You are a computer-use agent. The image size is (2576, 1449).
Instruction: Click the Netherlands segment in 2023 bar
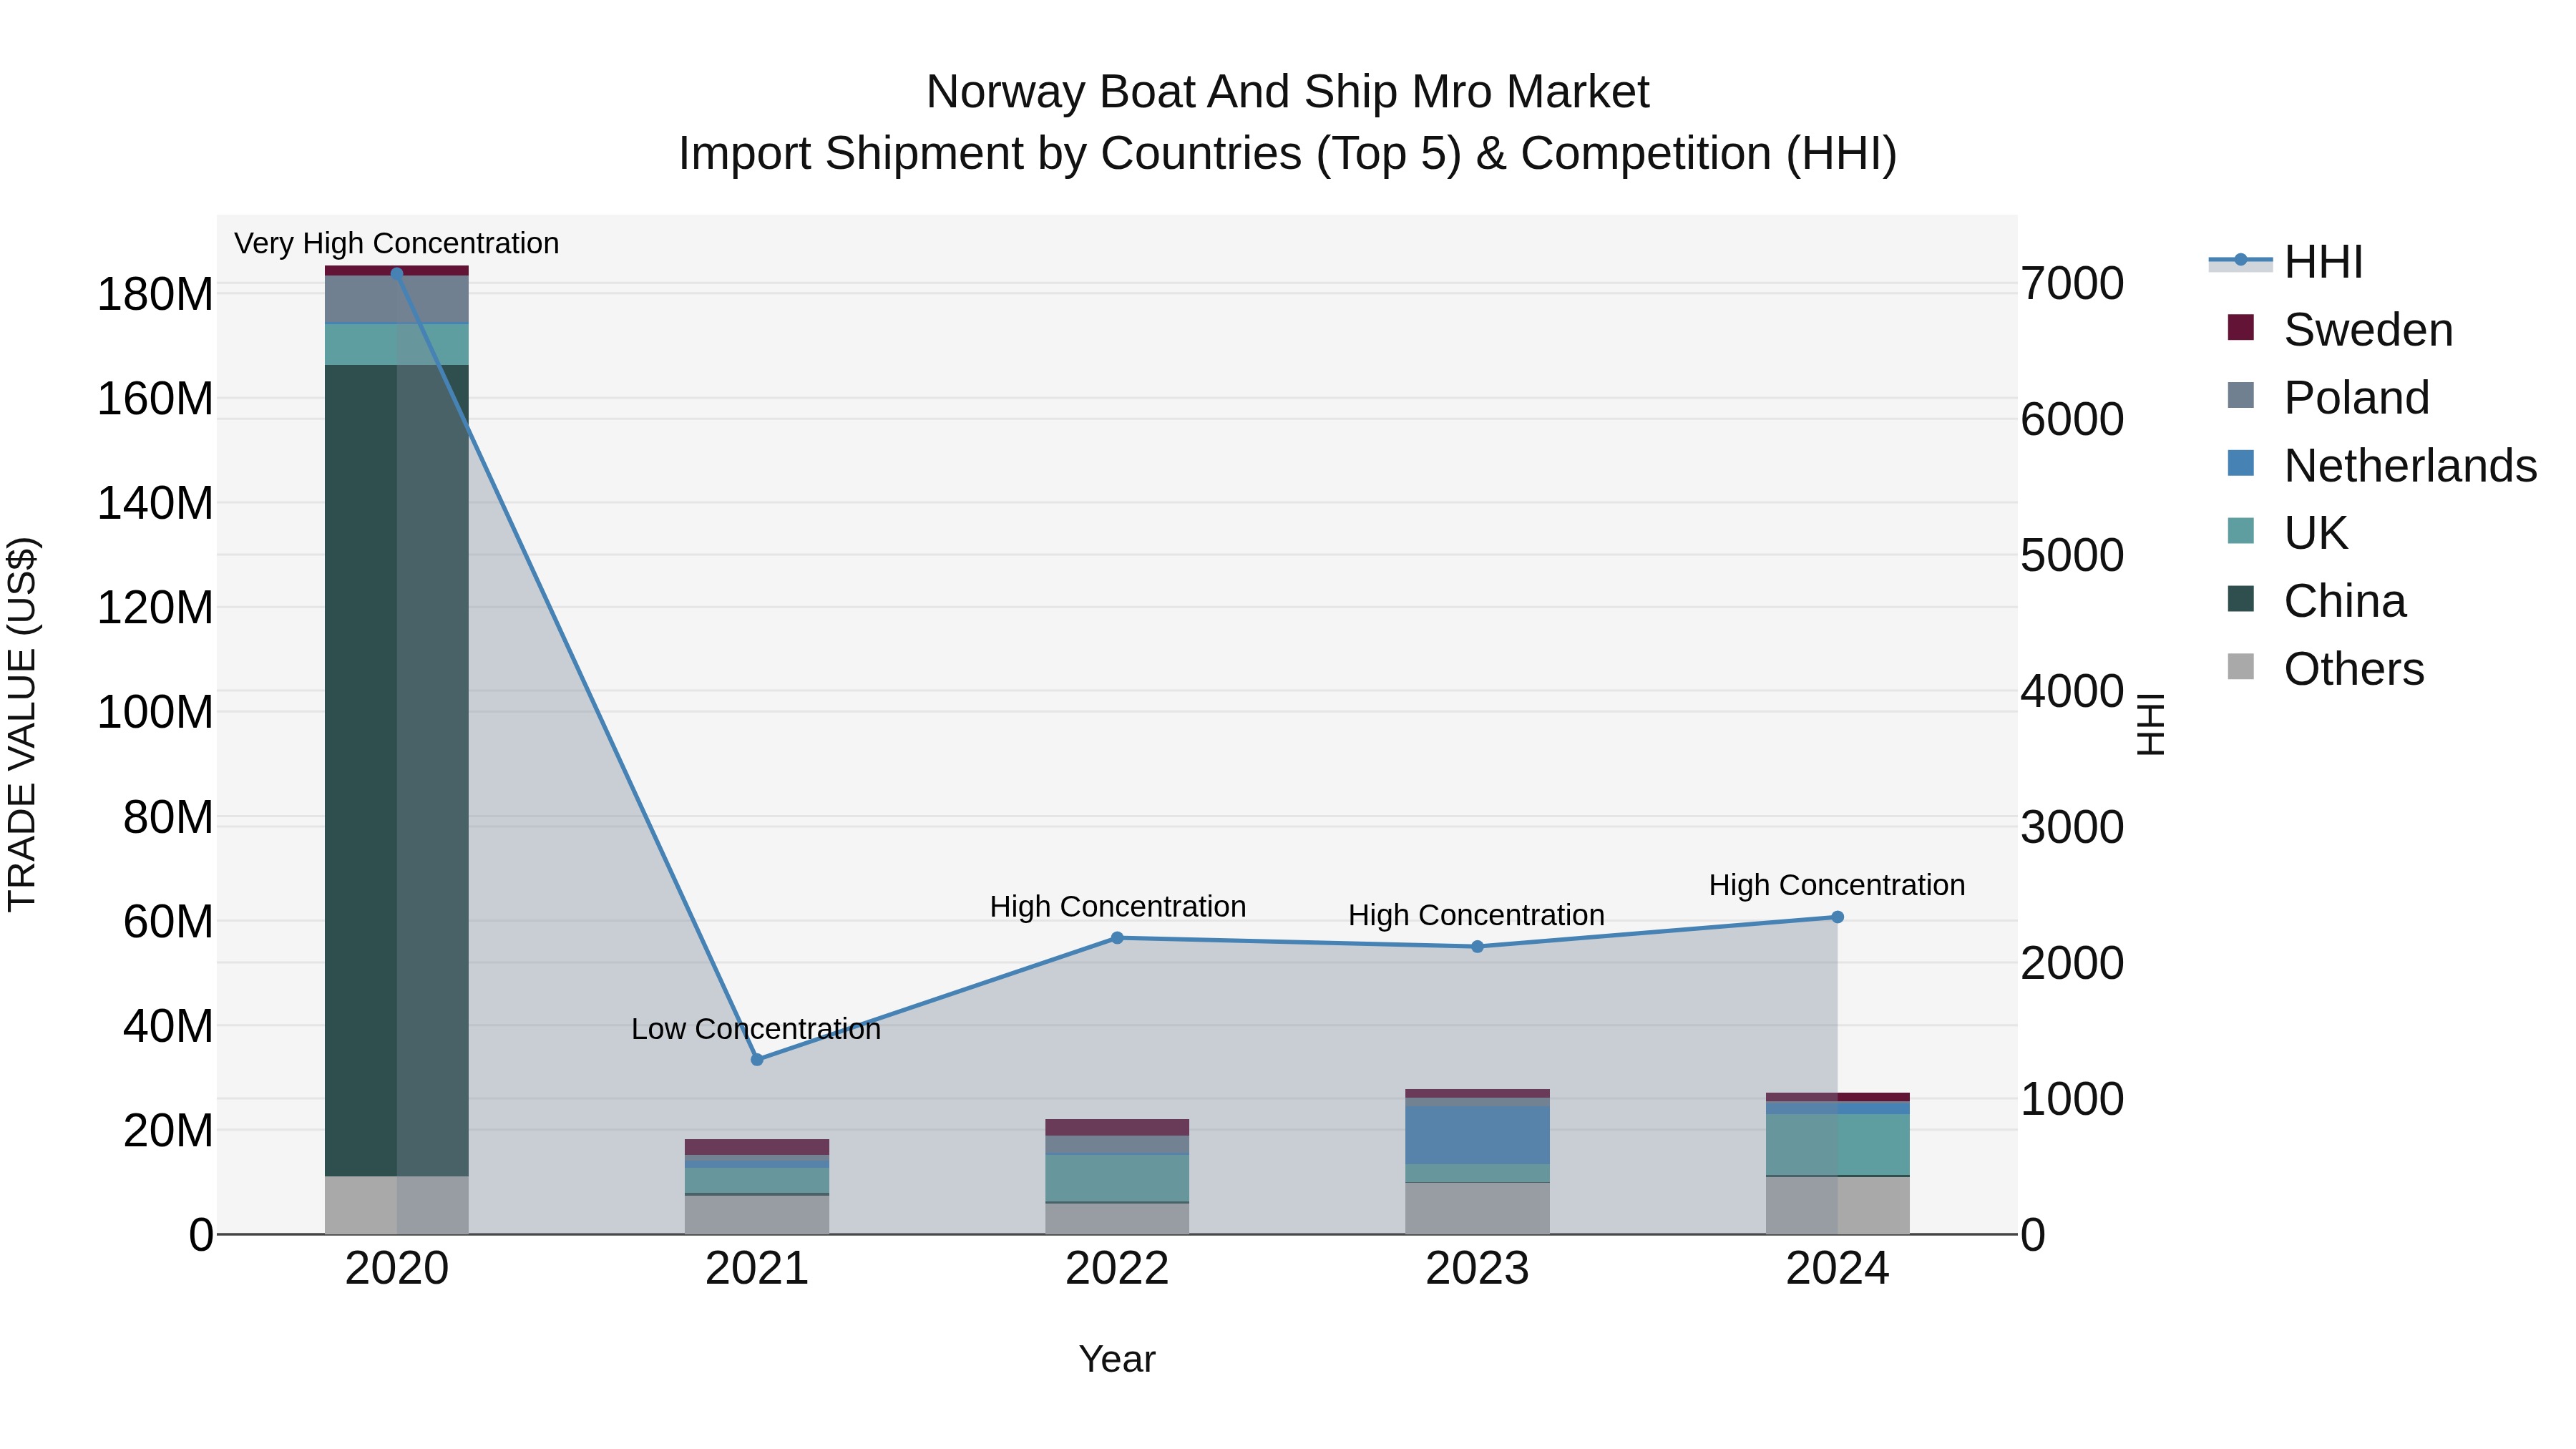coord(1478,1135)
